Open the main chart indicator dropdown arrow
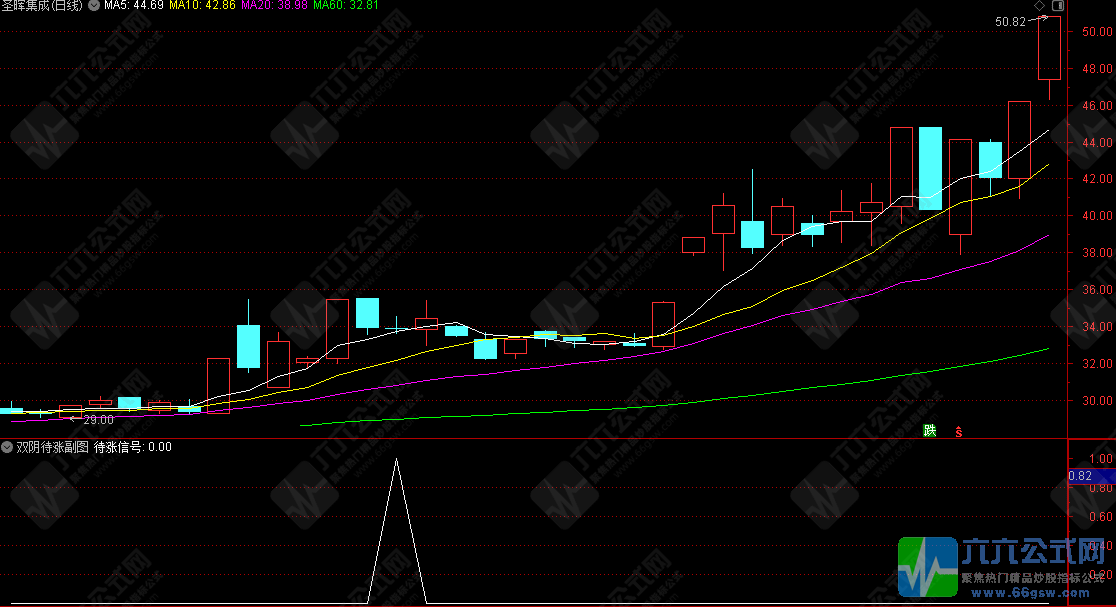Viewport: 1116px width, 607px height. (94, 6)
